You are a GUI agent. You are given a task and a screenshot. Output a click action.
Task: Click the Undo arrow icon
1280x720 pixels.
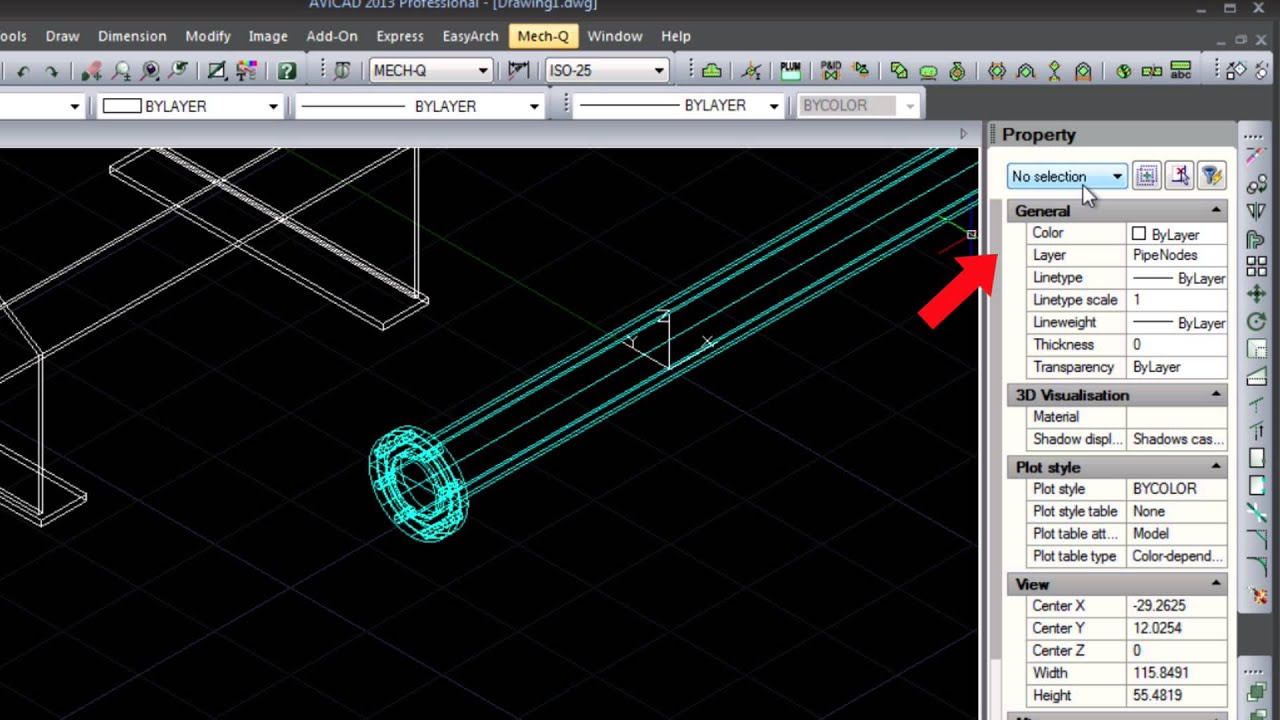tap(22, 71)
